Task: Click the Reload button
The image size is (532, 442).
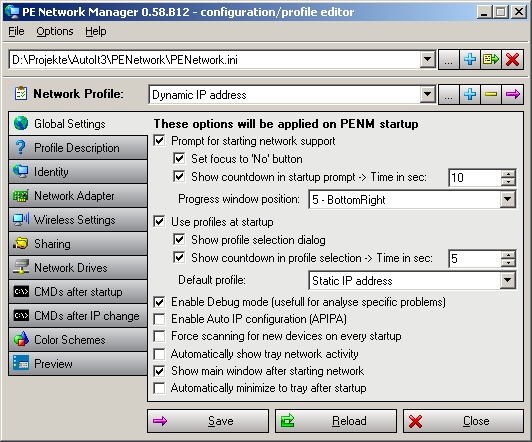Action: click(x=336, y=421)
